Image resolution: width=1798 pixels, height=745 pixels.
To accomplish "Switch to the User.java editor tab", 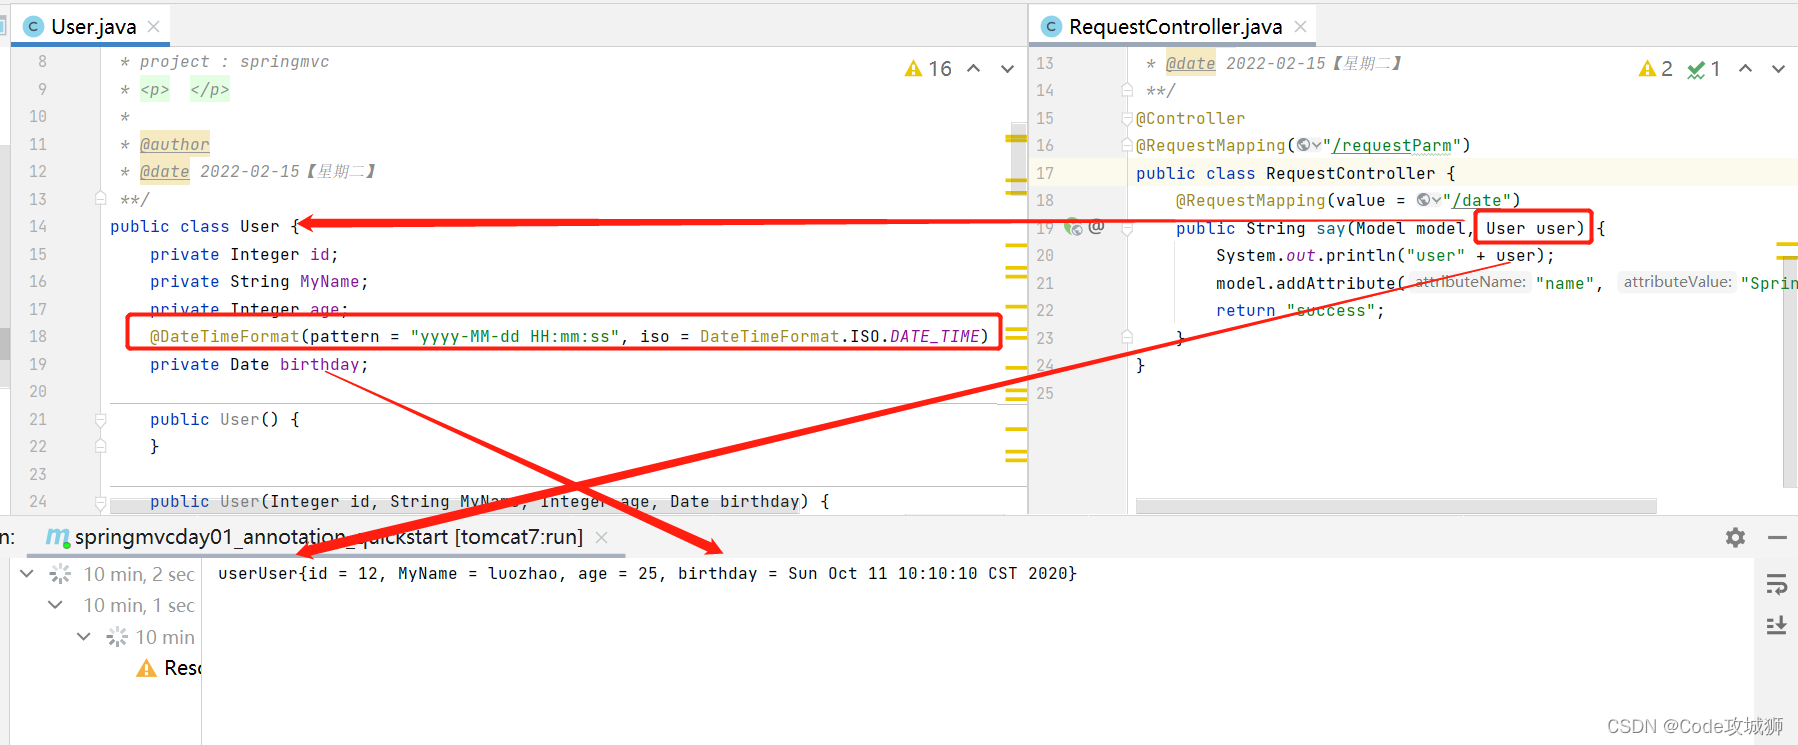I will pyautogui.click(x=93, y=26).
